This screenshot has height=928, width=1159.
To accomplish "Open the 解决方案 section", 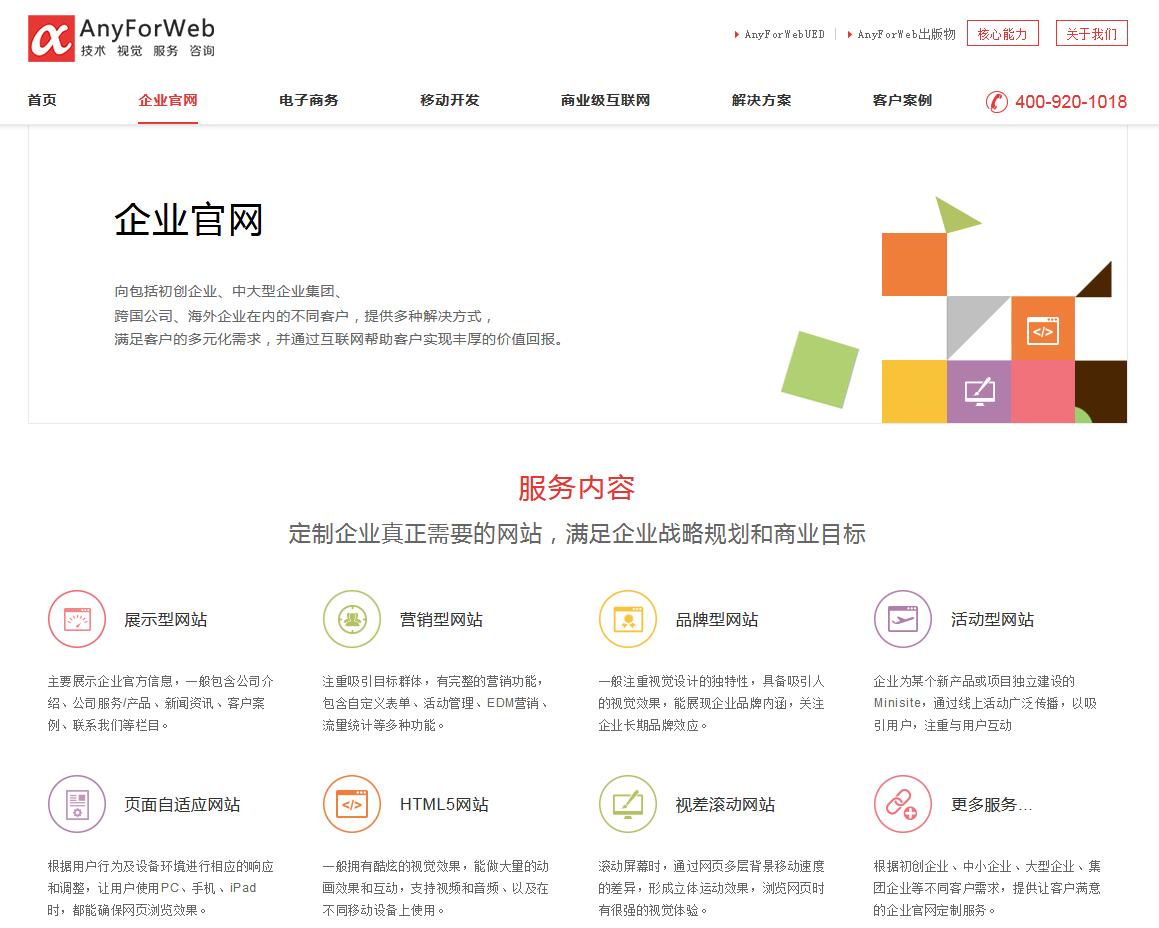I will [x=761, y=100].
